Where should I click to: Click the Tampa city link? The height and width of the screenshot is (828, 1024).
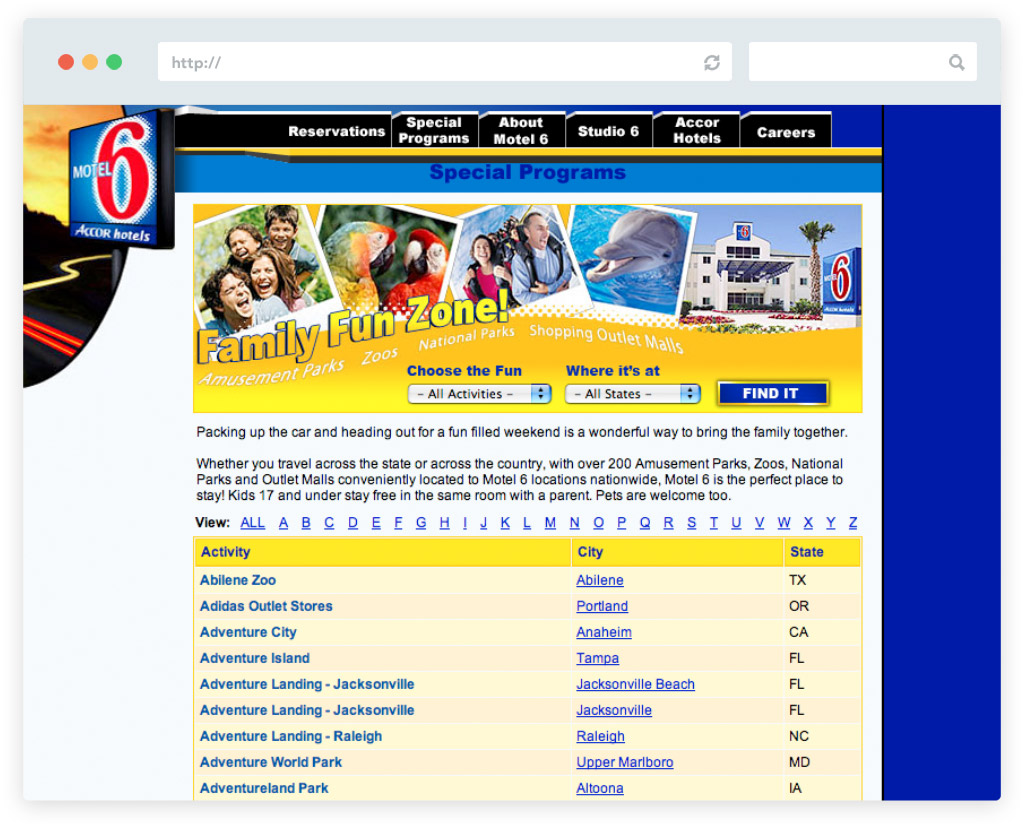click(597, 658)
